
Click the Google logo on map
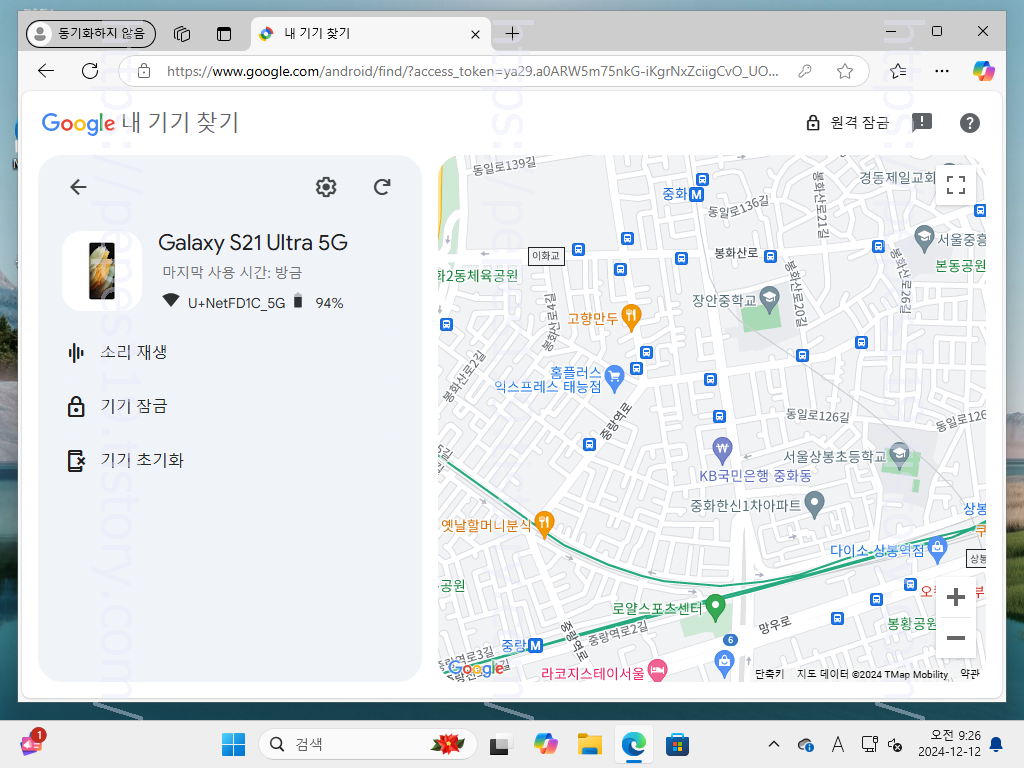point(476,668)
